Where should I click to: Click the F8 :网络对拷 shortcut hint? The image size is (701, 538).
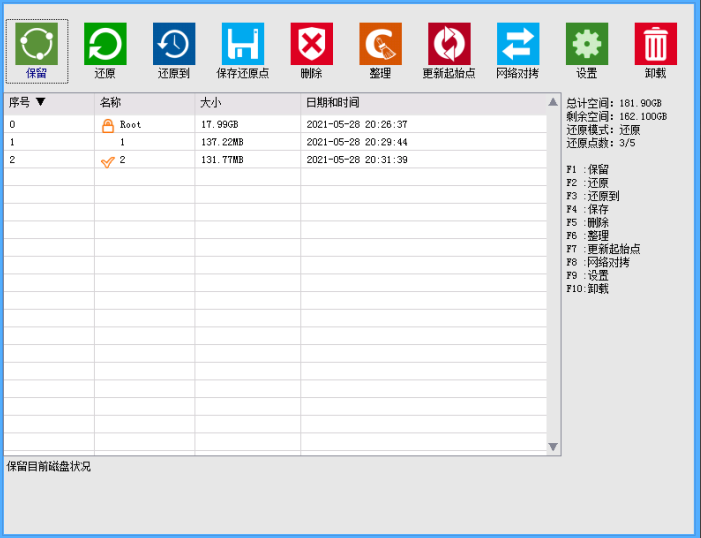click(x=598, y=263)
